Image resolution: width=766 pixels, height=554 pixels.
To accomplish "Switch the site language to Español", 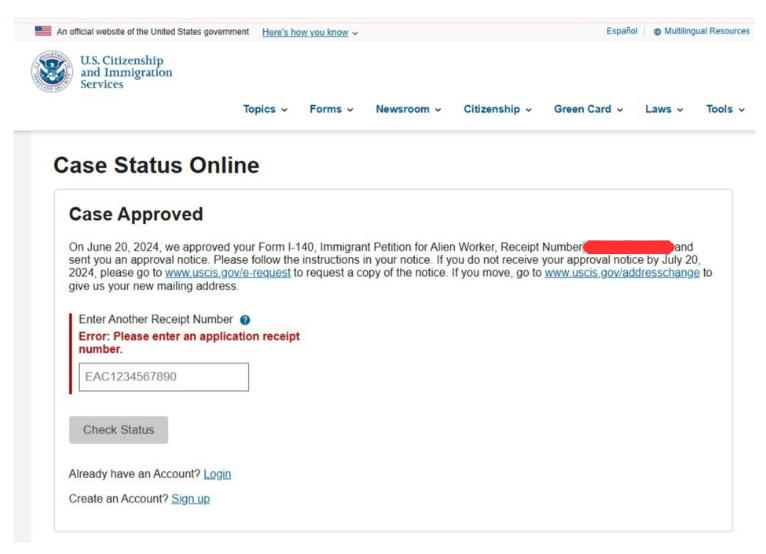I will point(621,32).
